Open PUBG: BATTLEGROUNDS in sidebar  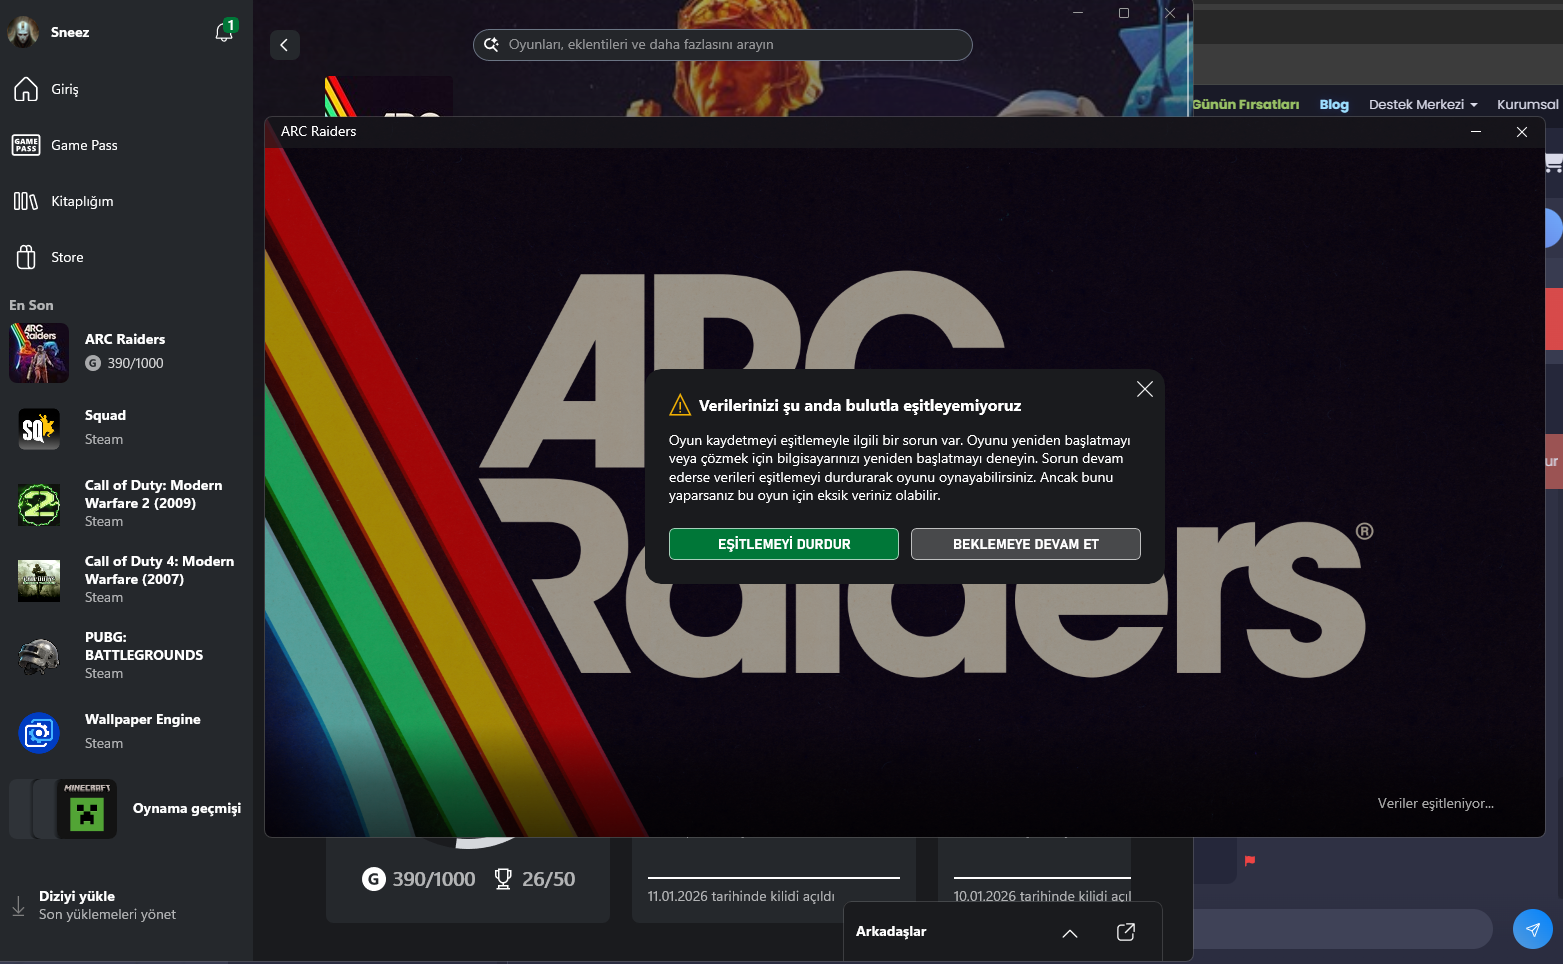tap(126, 655)
